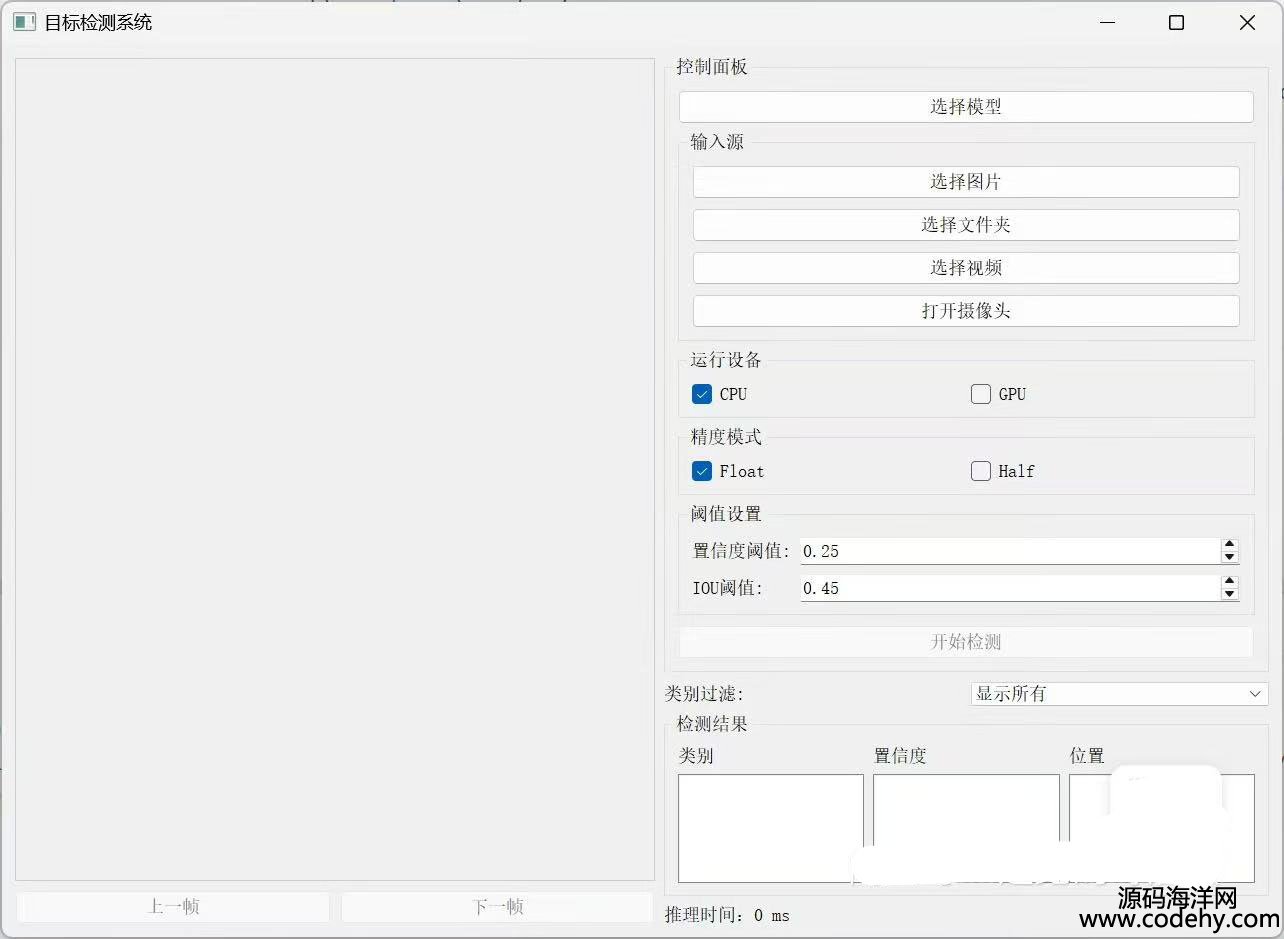Screen dimensions: 1284x939
Task: Toggle the Float precision checkbox
Action: tap(702, 471)
